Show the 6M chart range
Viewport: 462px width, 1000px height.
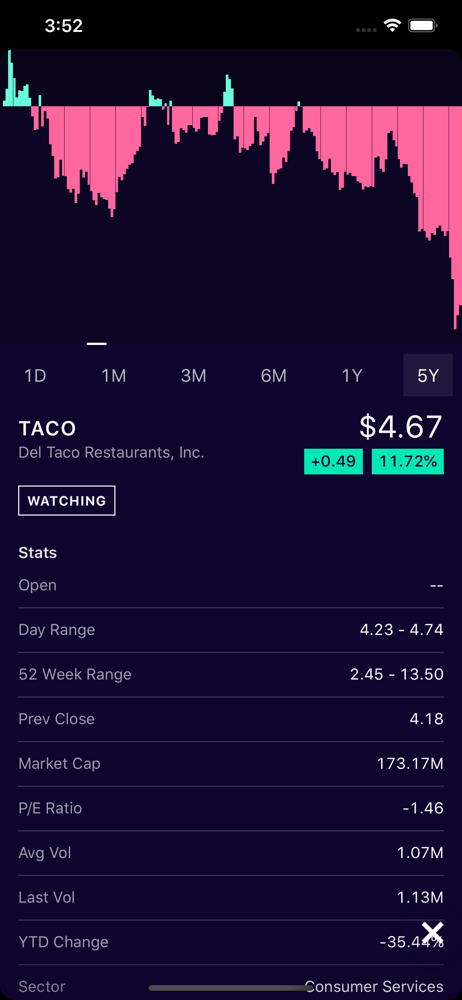pyautogui.click(x=274, y=376)
